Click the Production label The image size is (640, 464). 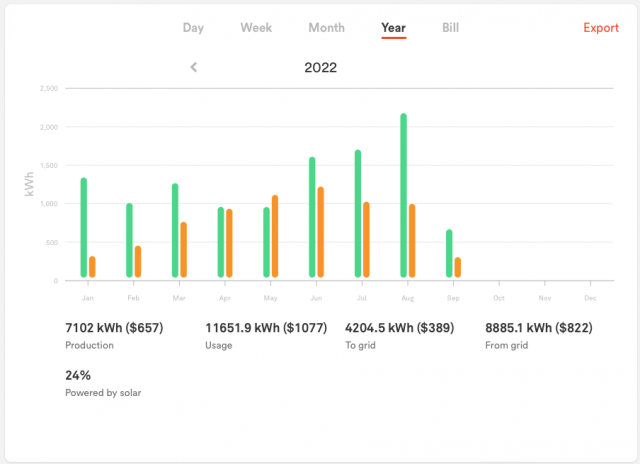pyautogui.click(x=89, y=345)
